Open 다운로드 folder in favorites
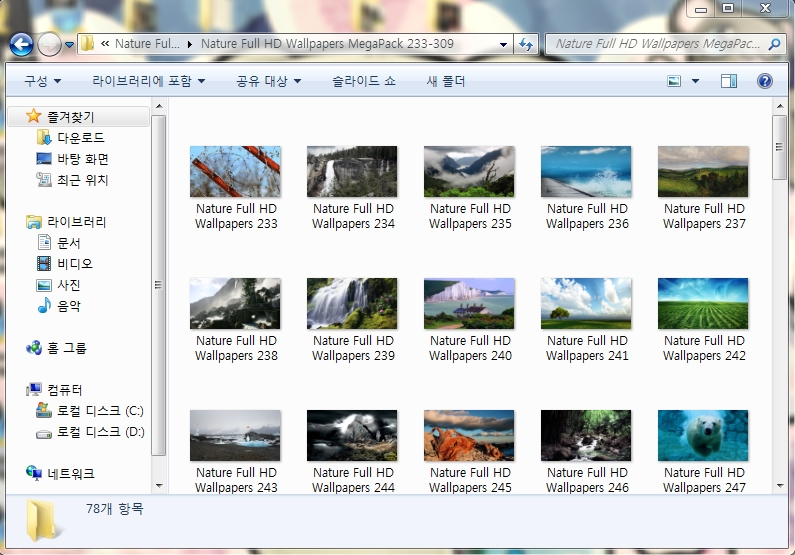The image size is (795, 555). tap(80, 138)
